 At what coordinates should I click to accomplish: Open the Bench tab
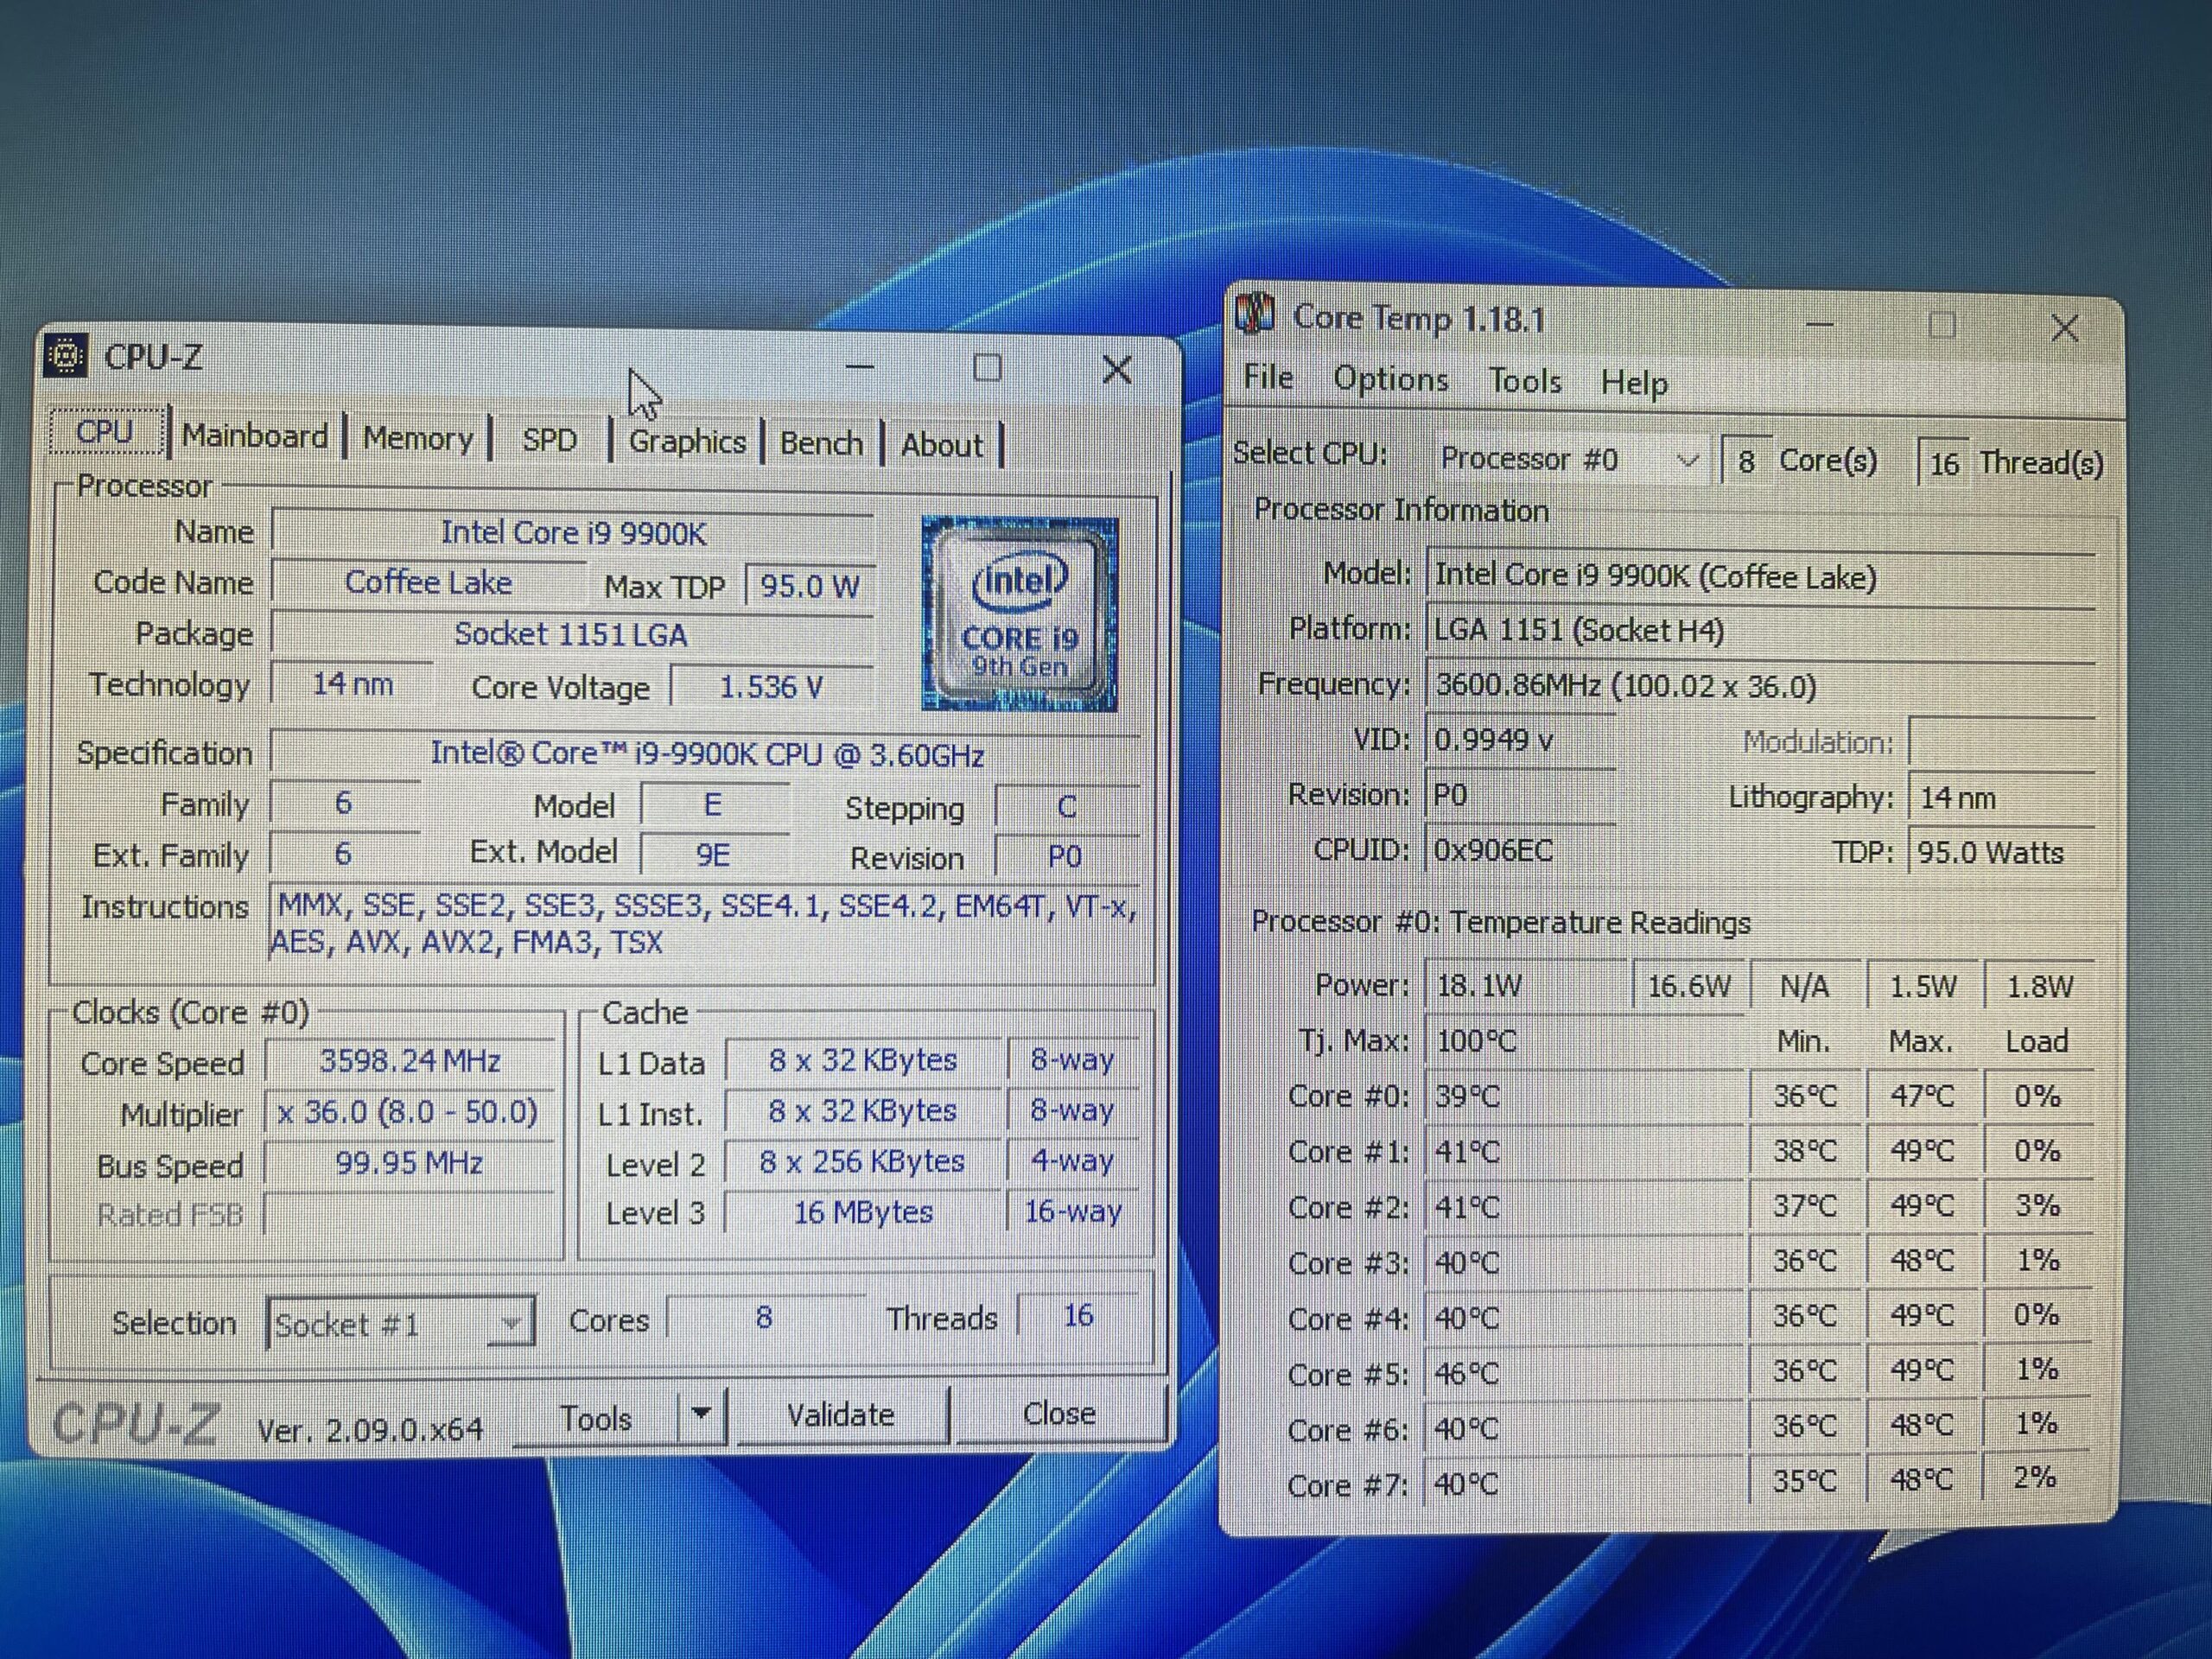tap(821, 443)
